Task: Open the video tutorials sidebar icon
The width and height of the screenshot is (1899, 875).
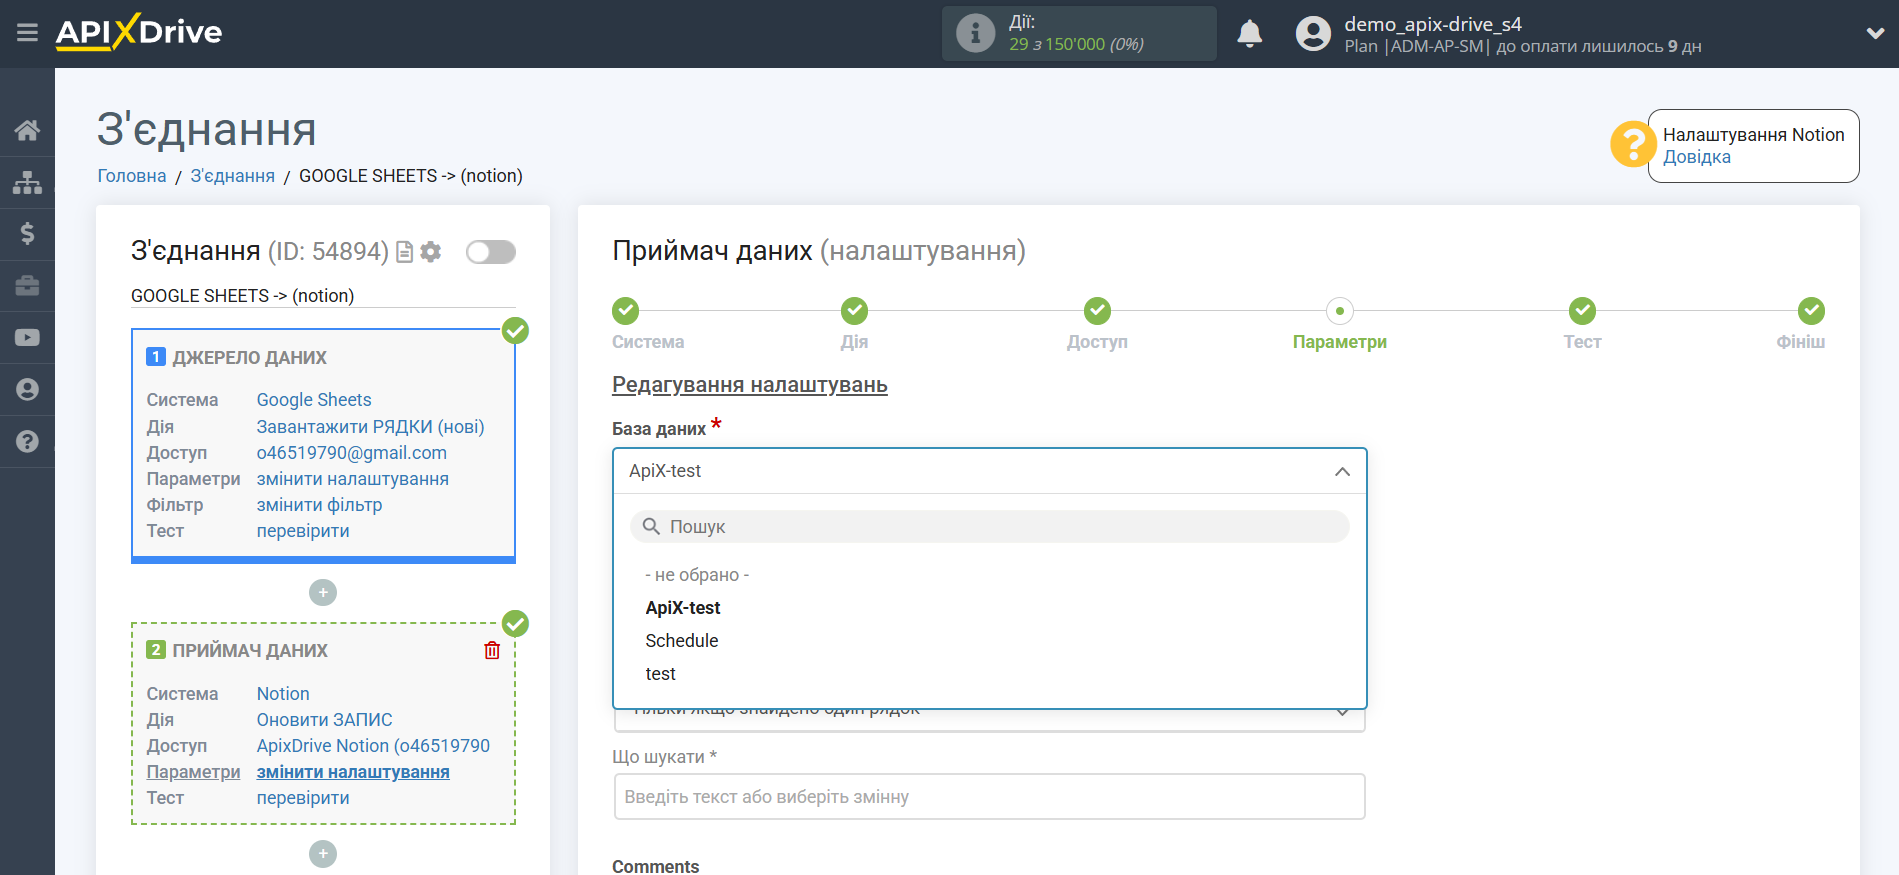Action: tap(27, 338)
